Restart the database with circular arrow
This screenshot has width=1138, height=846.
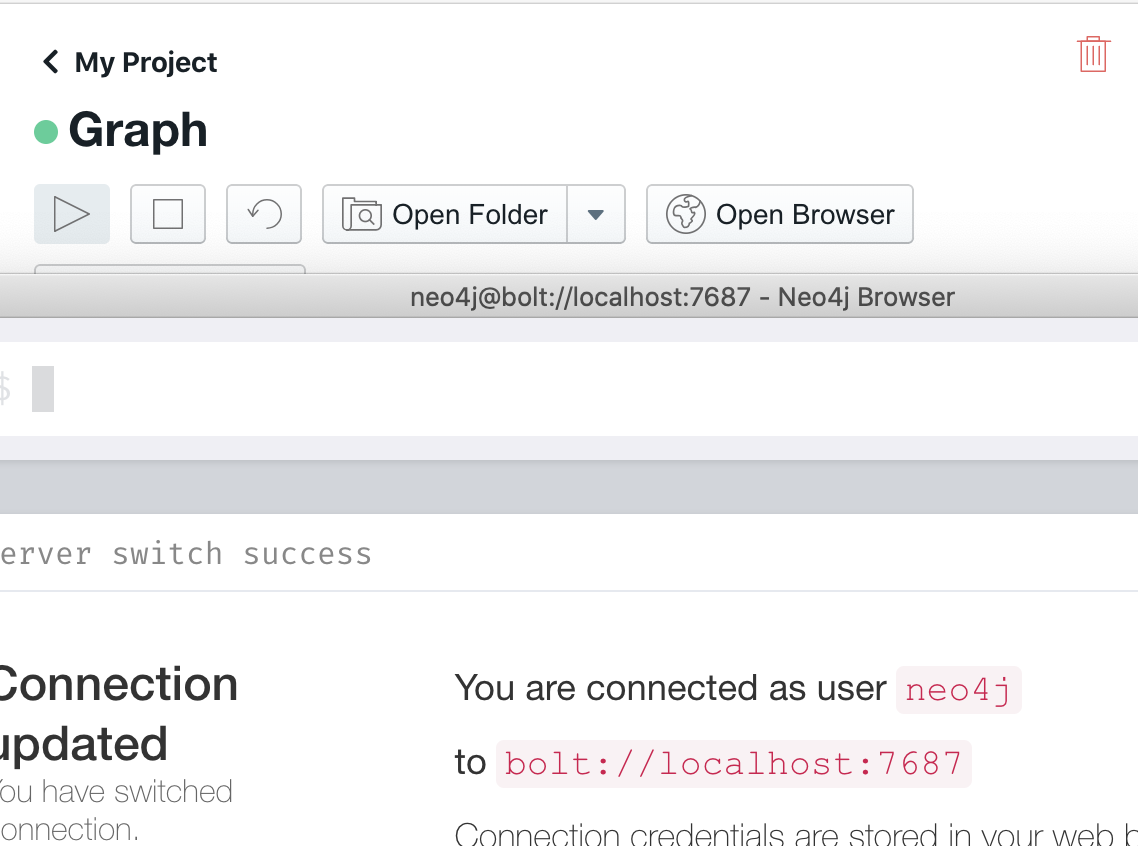tap(263, 214)
